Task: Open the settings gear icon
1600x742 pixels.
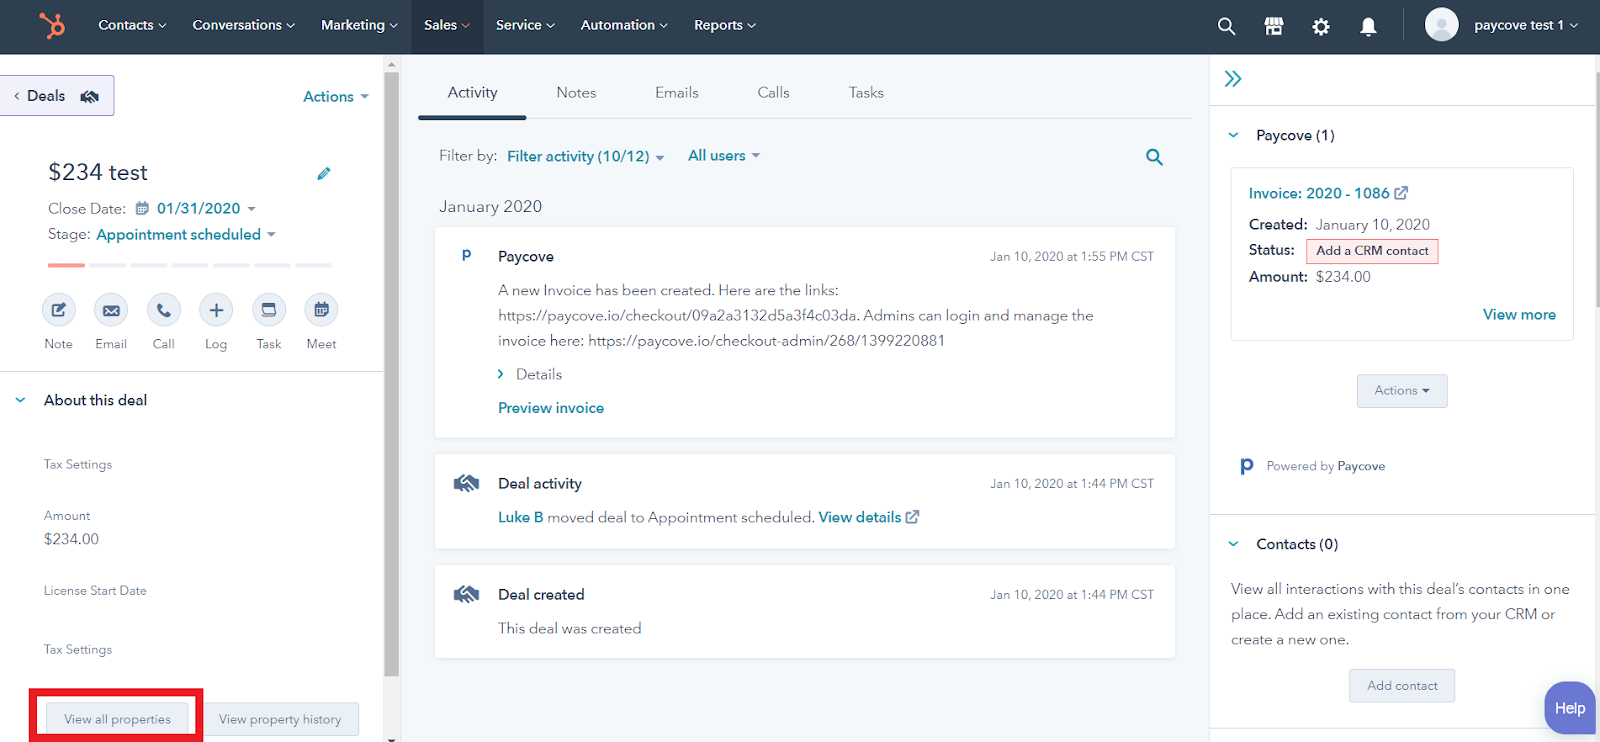Action: point(1321,26)
